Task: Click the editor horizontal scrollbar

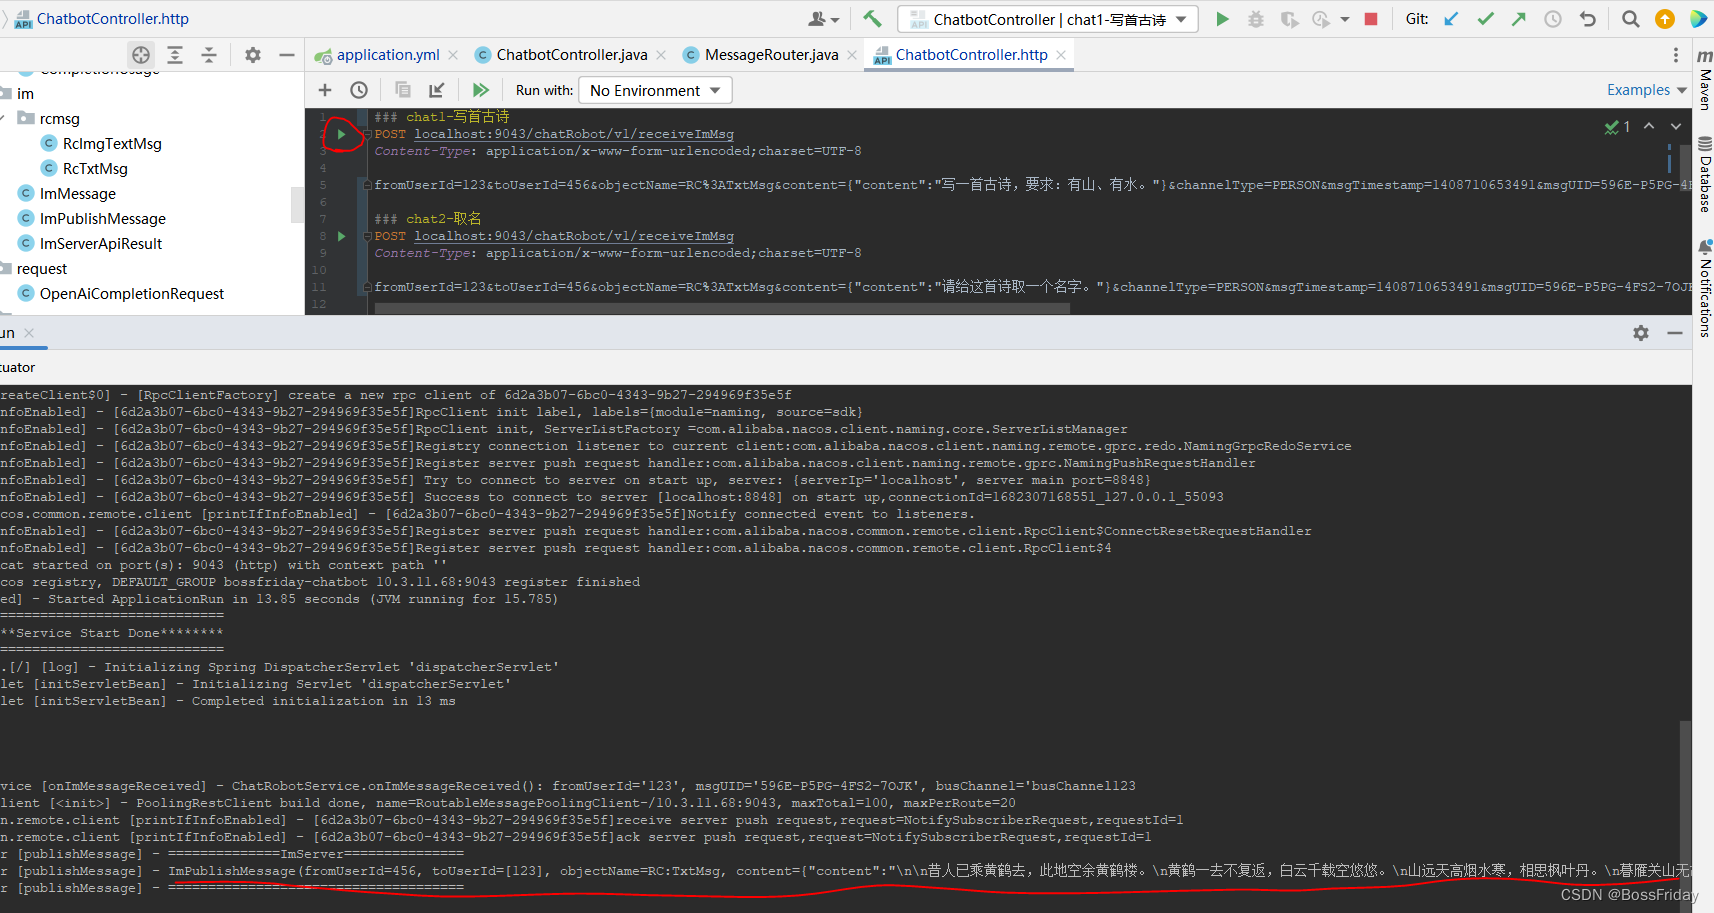Action: click(x=722, y=308)
